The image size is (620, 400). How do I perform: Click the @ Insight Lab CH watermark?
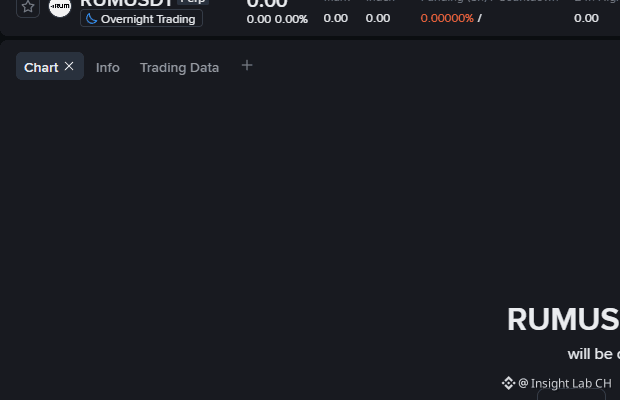[565, 383]
